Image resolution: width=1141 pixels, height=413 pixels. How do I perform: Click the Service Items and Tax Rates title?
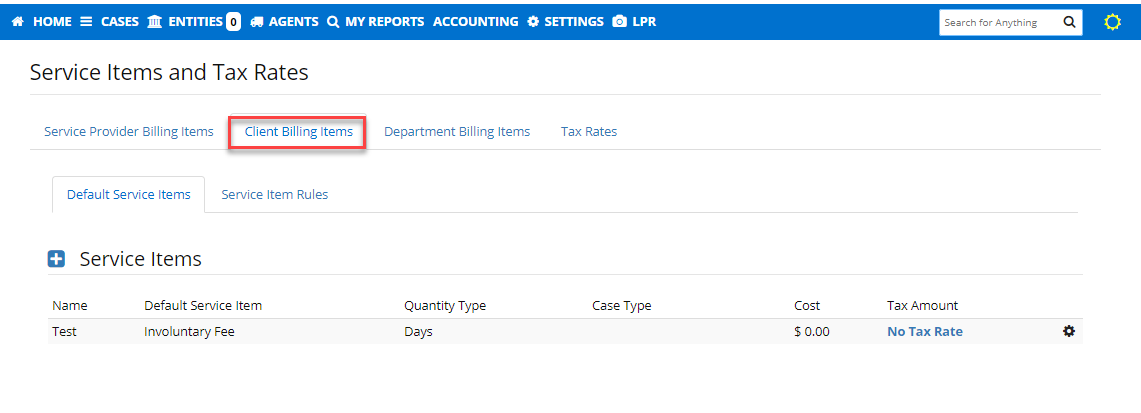(169, 72)
